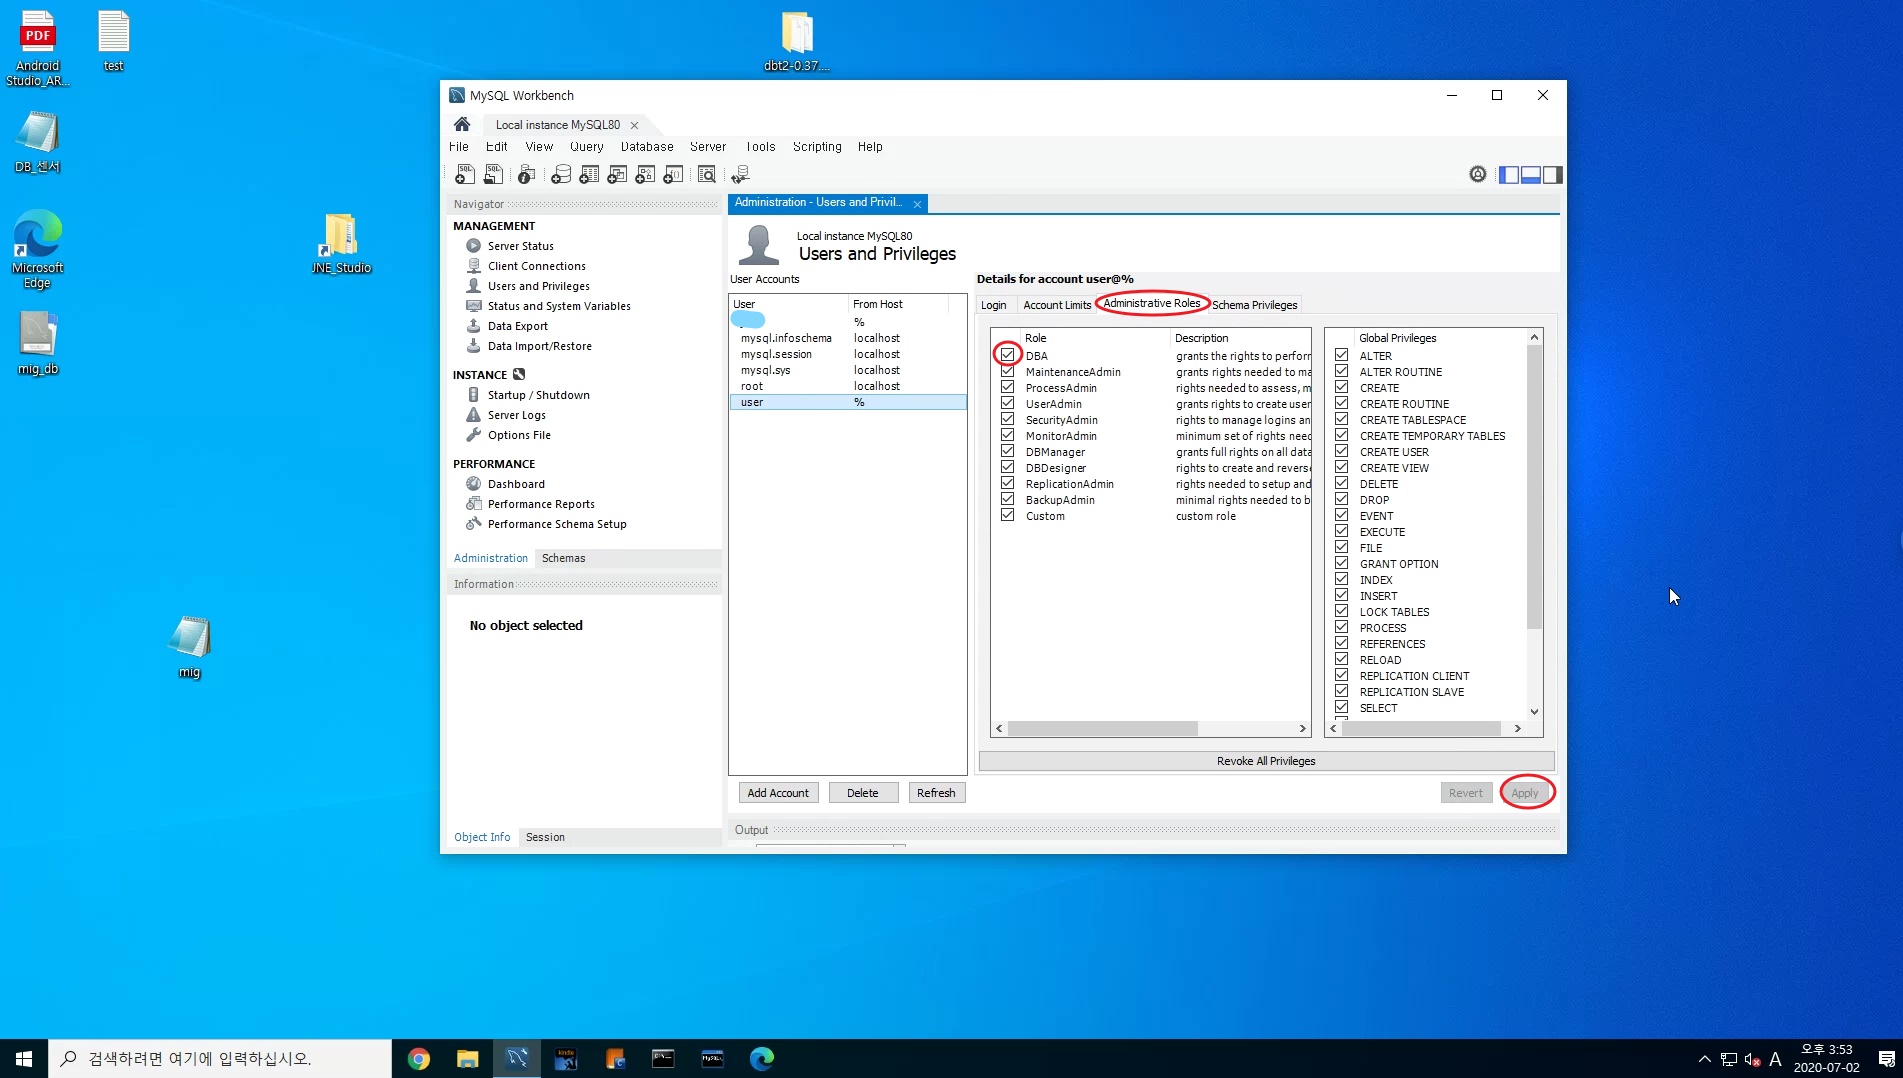This screenshot has height=1078, width=1903.
Task: Click the Add Account button
Action: click(x=778, y=793)
